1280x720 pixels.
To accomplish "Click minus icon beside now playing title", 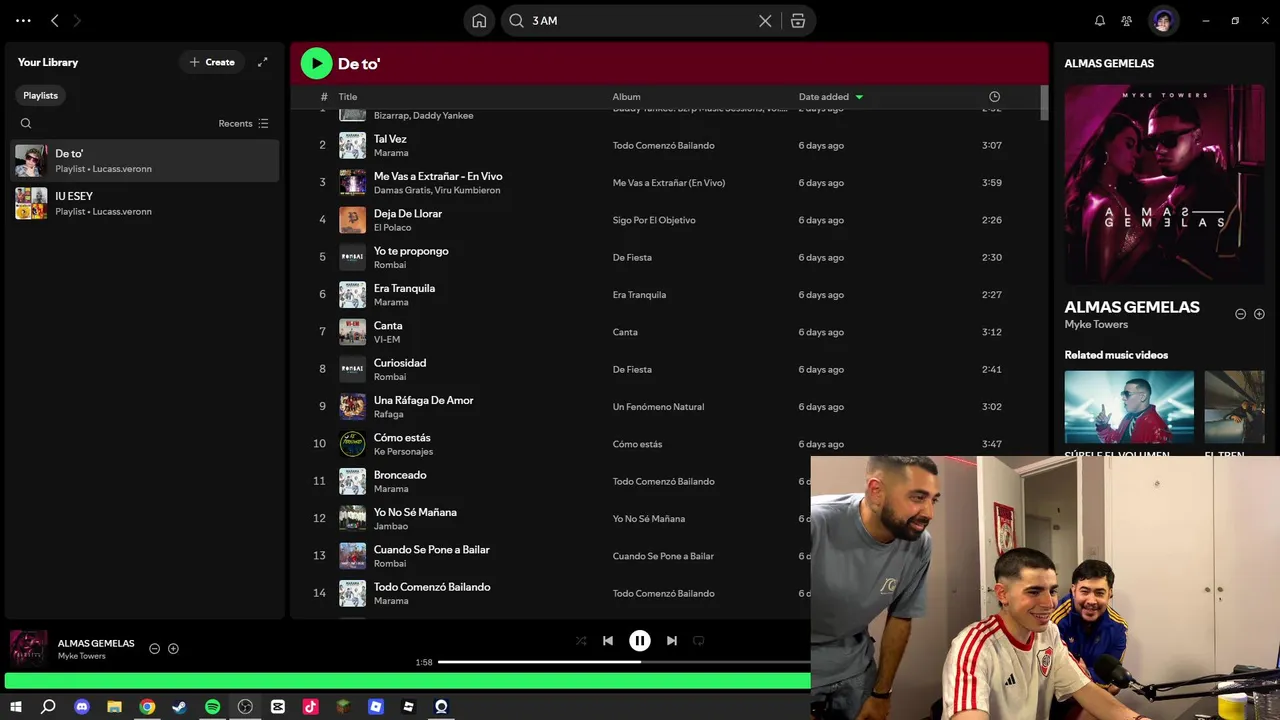I will (154, 649).
